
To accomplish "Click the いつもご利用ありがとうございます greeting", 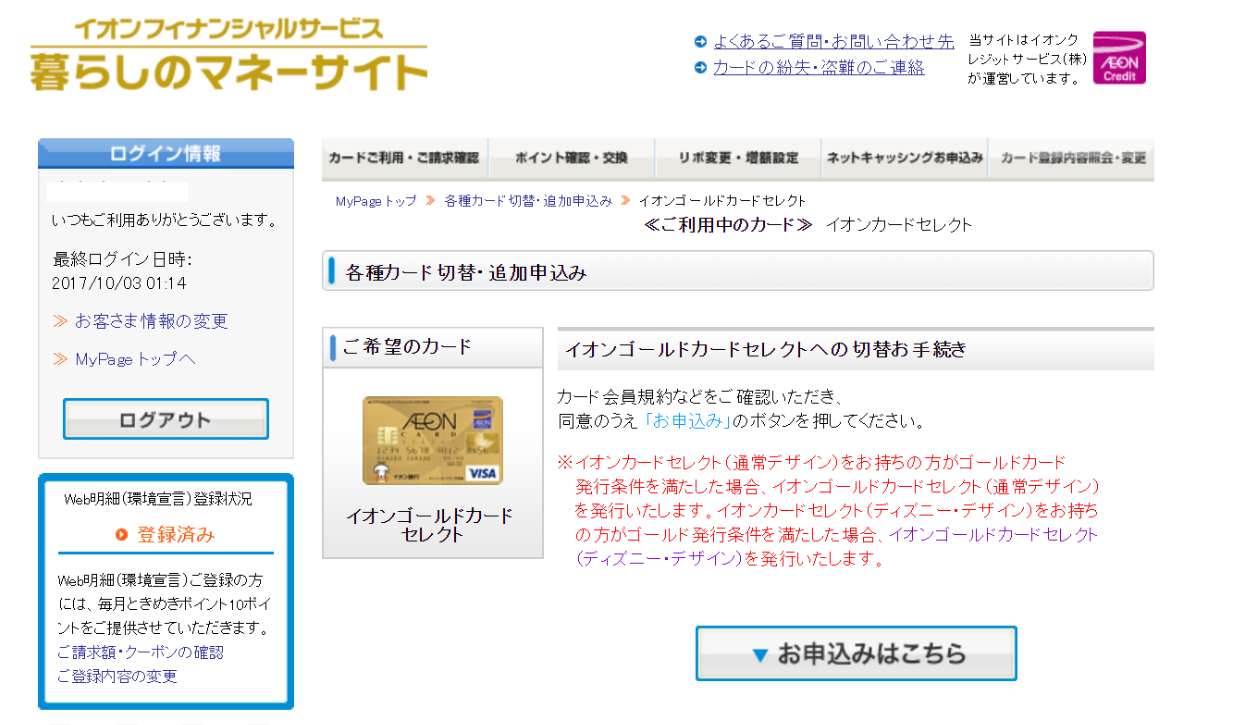I will pos(165,220).
